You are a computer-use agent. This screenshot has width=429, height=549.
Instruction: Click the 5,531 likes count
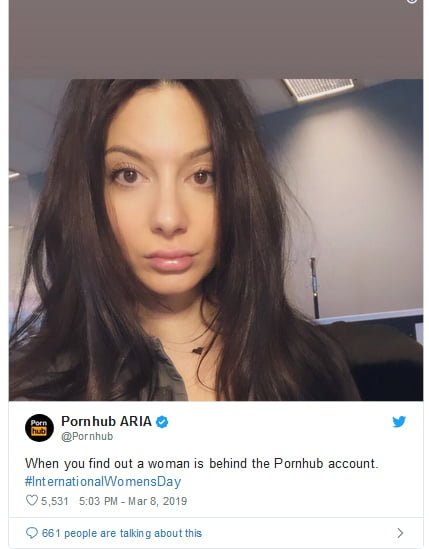[55, 501]
